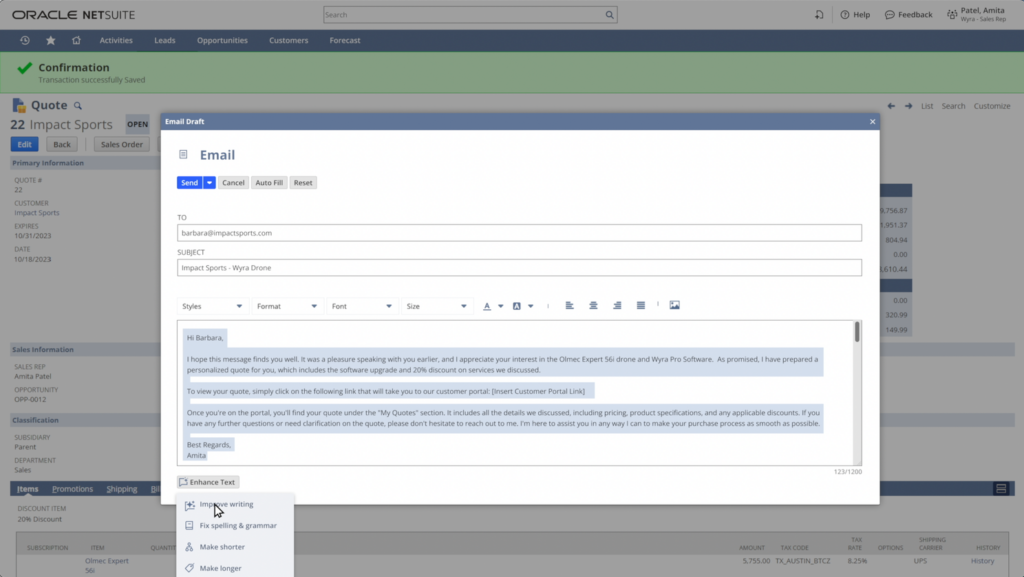Open the image insert icon in email toolbar
The width and height of the screenshot is (1024, 577).
675,305
